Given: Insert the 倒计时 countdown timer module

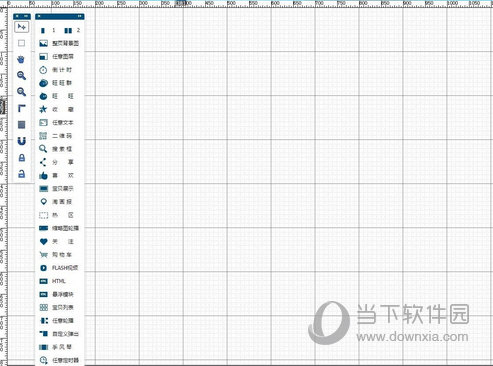Looking at the screenshot, I should (x=55, y=70).
